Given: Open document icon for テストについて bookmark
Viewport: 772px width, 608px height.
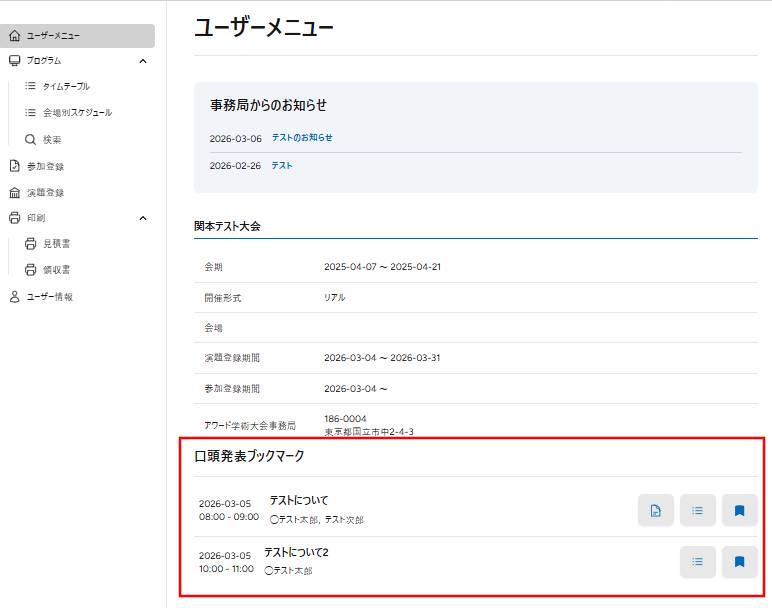Looking at the screenshot, I should pyautogui.click(x=656, y=511).
